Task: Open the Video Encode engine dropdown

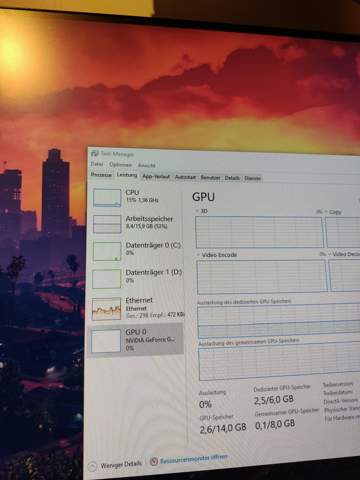Action: [199, 255]
